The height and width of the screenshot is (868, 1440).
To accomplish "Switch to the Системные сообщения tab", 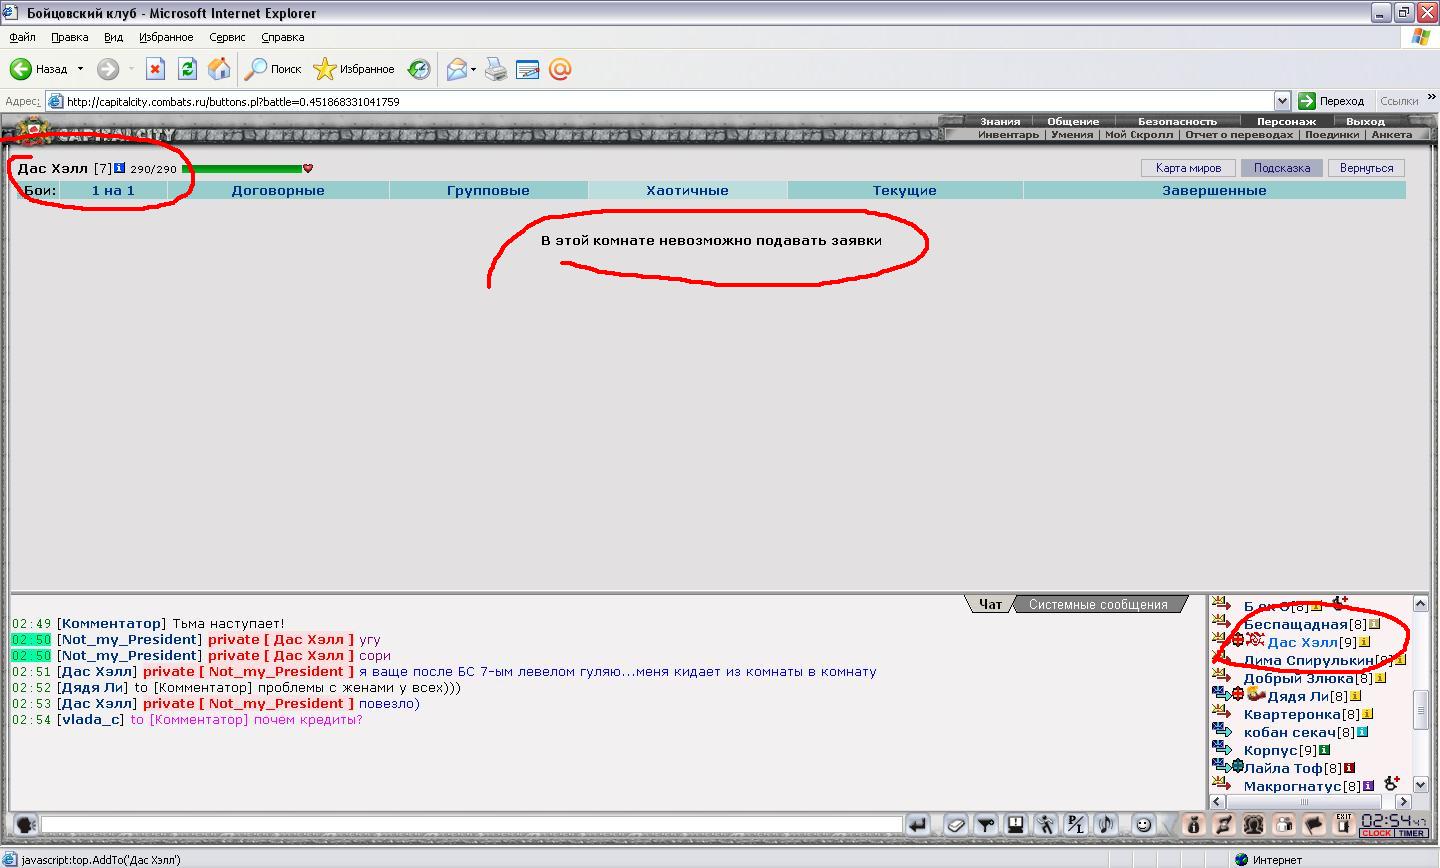I will 1097,604.
